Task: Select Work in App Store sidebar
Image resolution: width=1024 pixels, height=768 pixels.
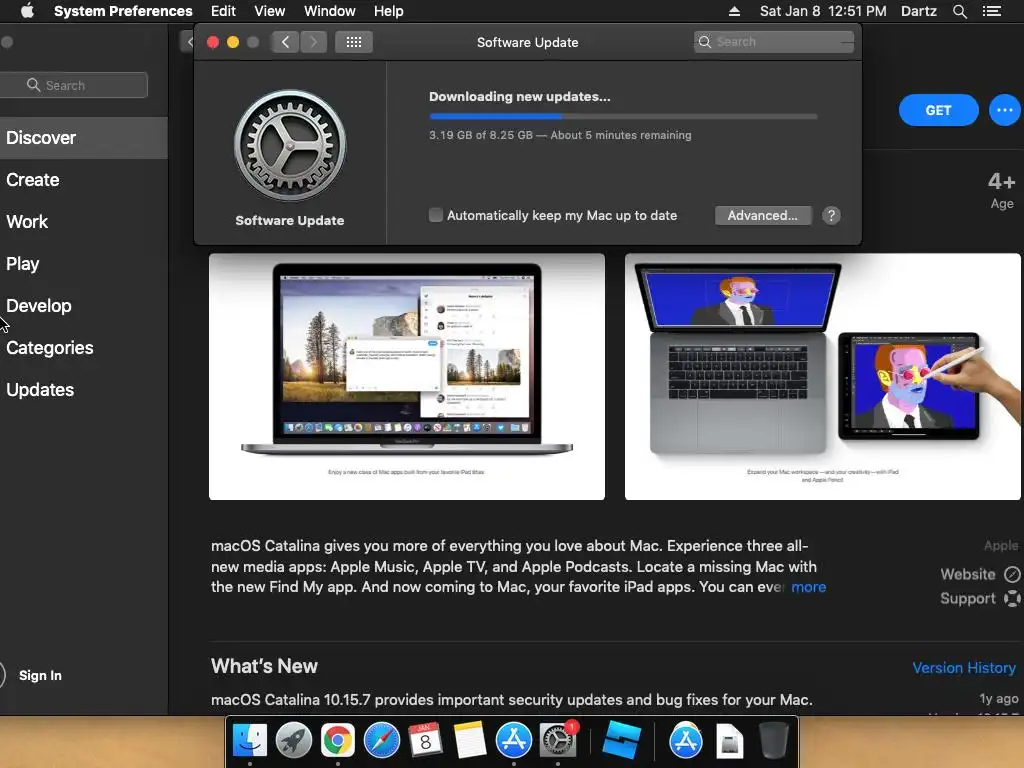Action: [84, 221]
